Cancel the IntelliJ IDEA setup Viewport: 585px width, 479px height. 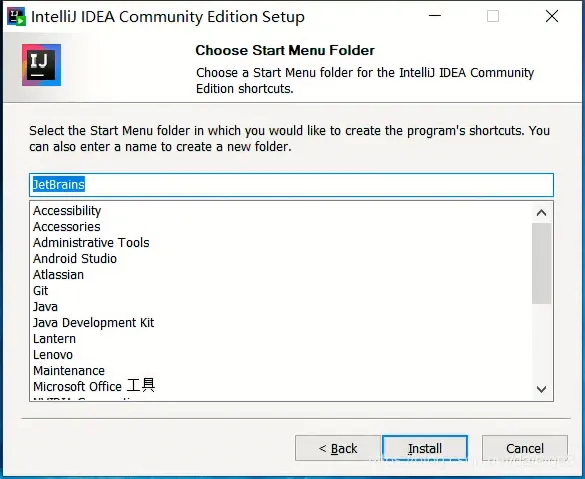coord(525,448)
